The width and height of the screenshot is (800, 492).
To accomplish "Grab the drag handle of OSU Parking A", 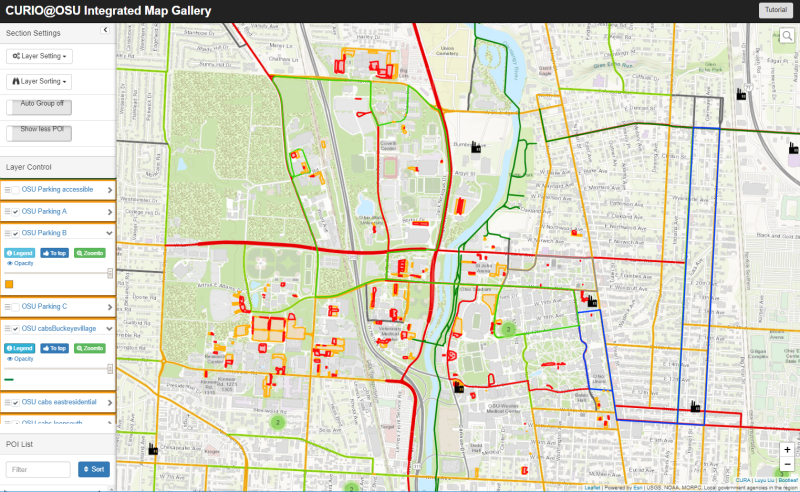I will [x=7, y=212].
